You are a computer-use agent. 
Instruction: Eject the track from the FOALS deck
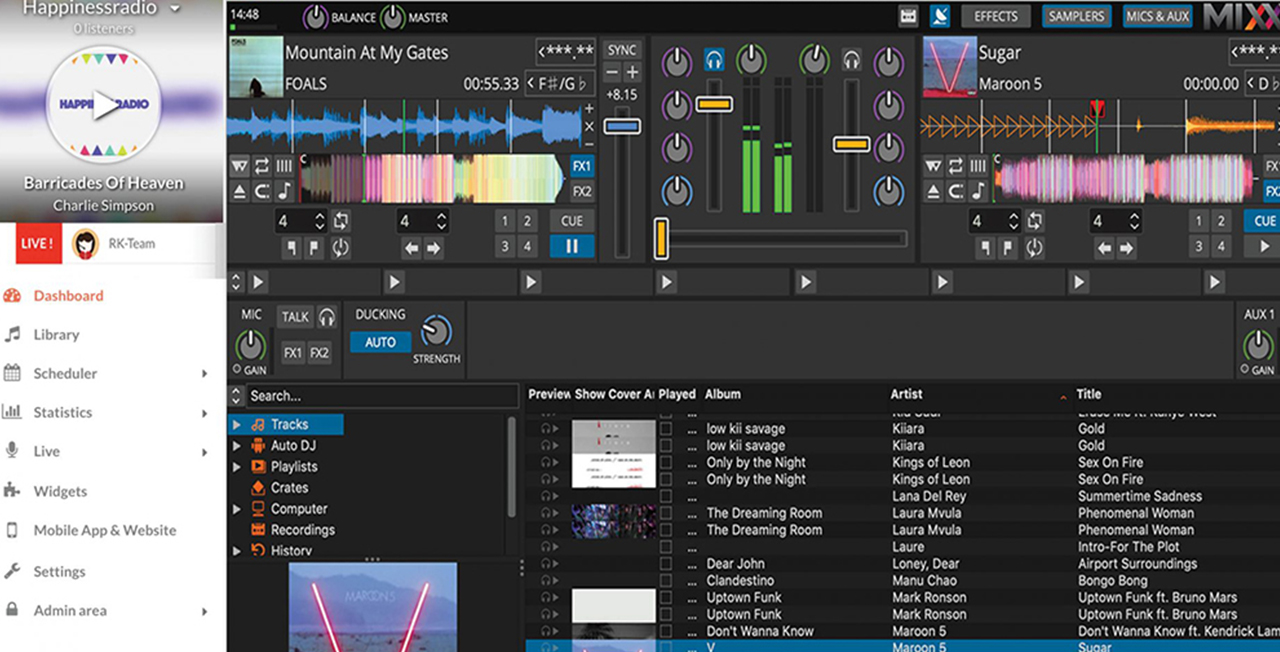click(x=240, y=190)
